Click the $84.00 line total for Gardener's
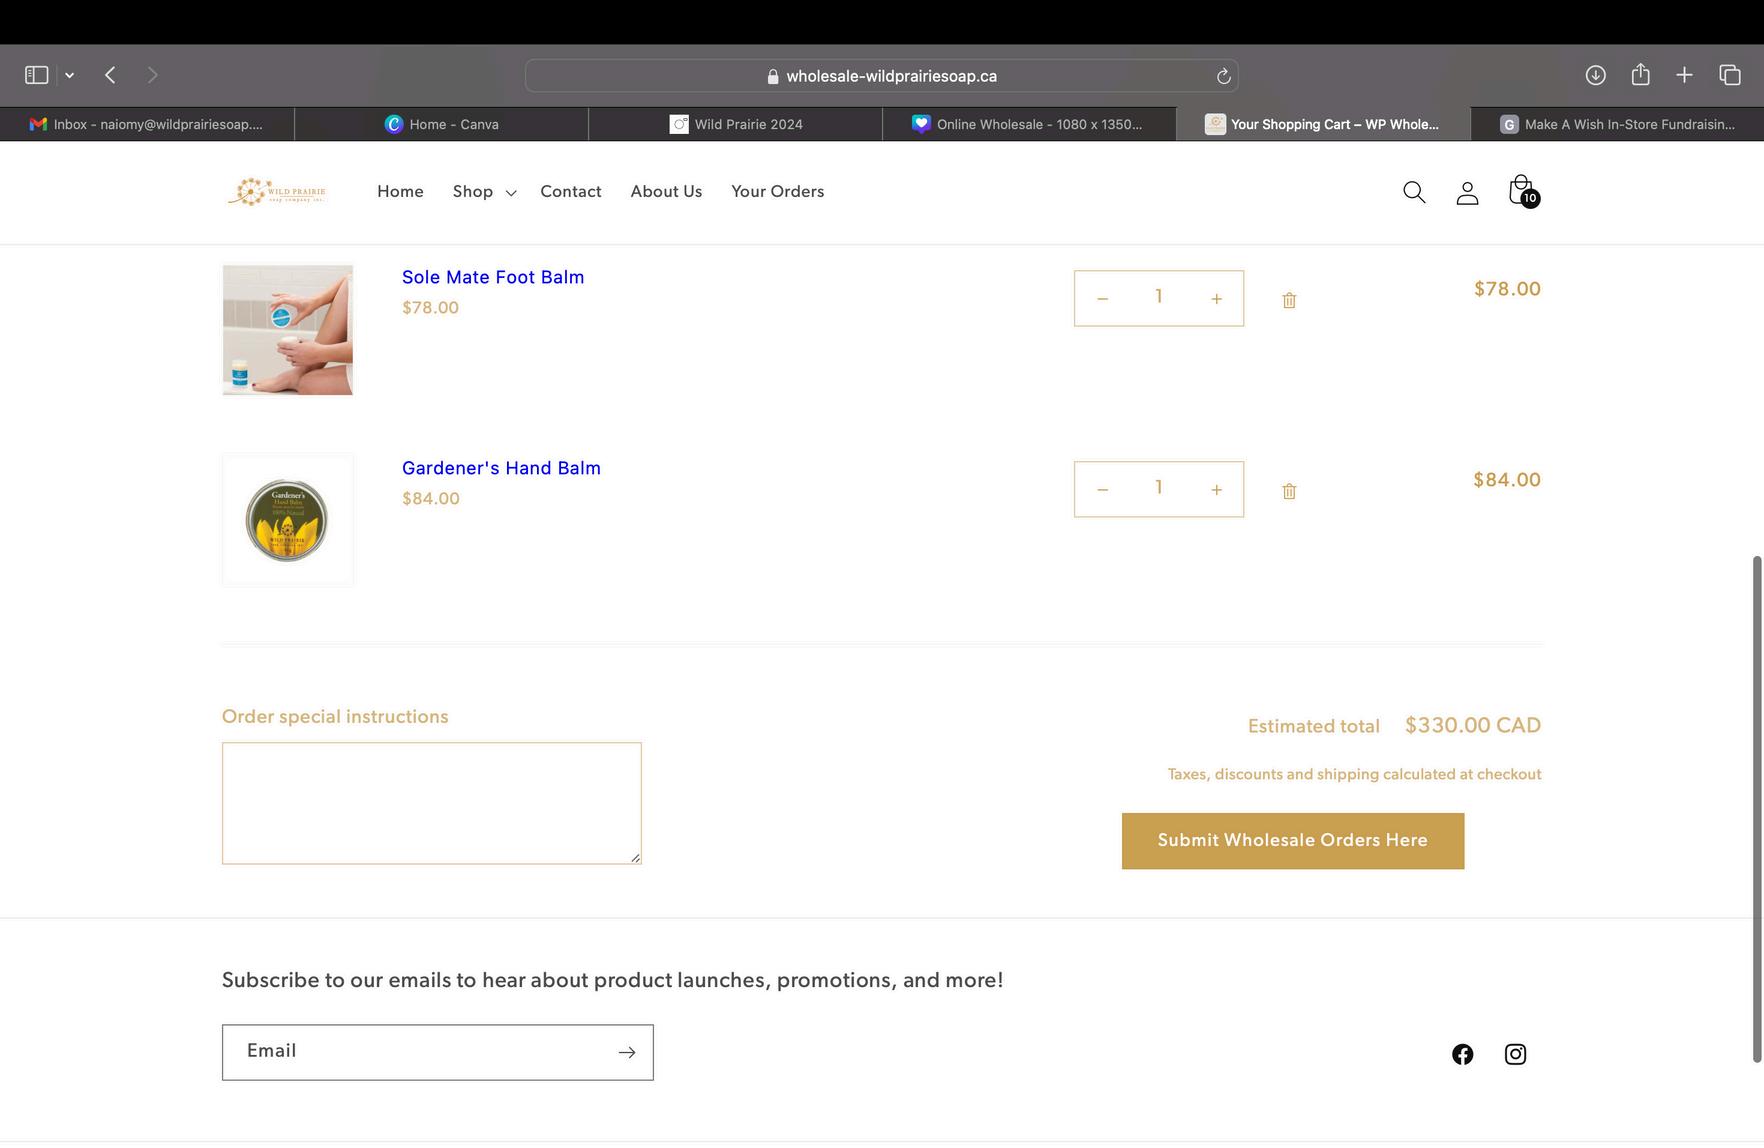The width and height of the screenshot is (1764, 1148). coord(1507,480)
